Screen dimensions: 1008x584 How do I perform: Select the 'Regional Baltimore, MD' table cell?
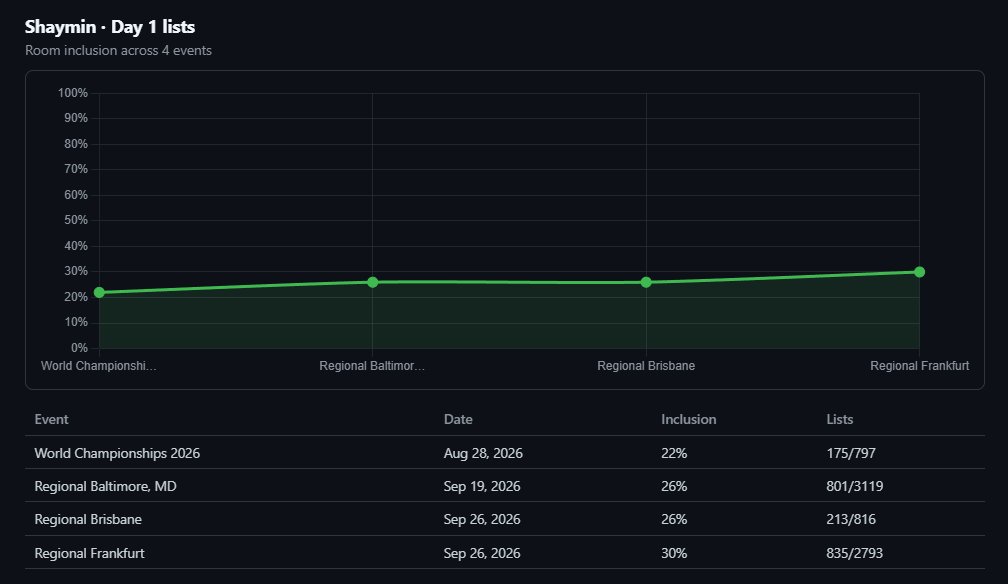(105, 486)
